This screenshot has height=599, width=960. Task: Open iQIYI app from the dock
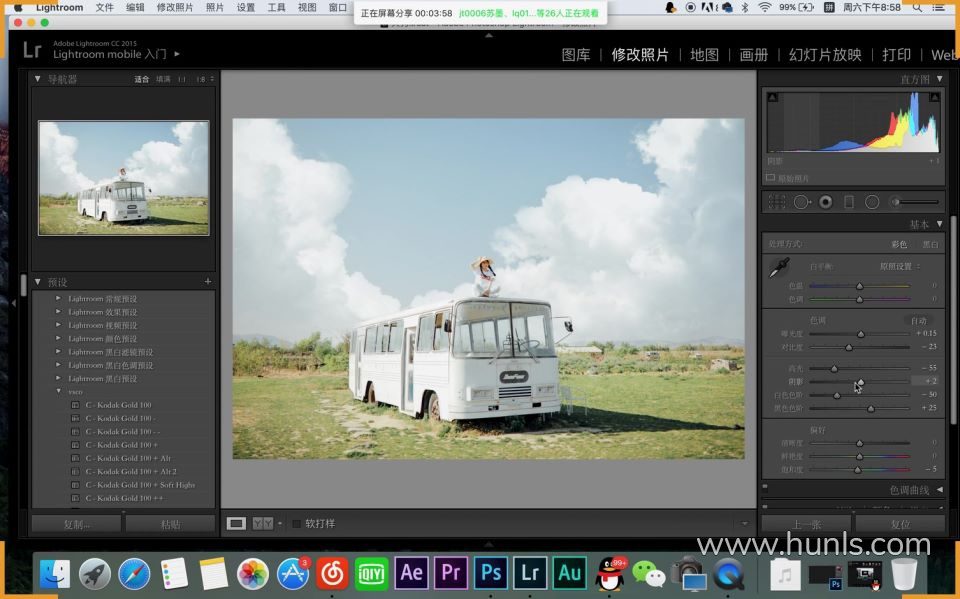coord(371,574)
